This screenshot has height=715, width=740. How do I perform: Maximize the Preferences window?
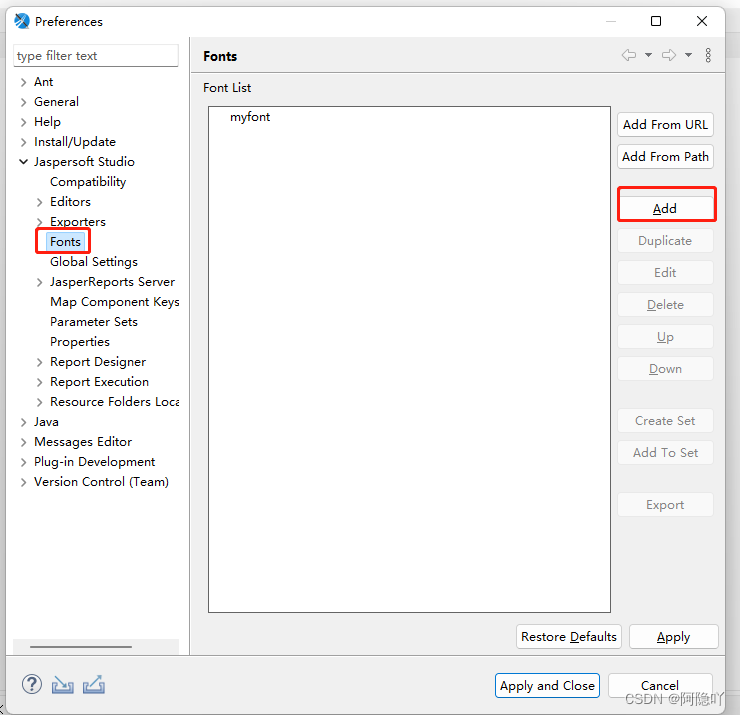[x=656, y=21]
